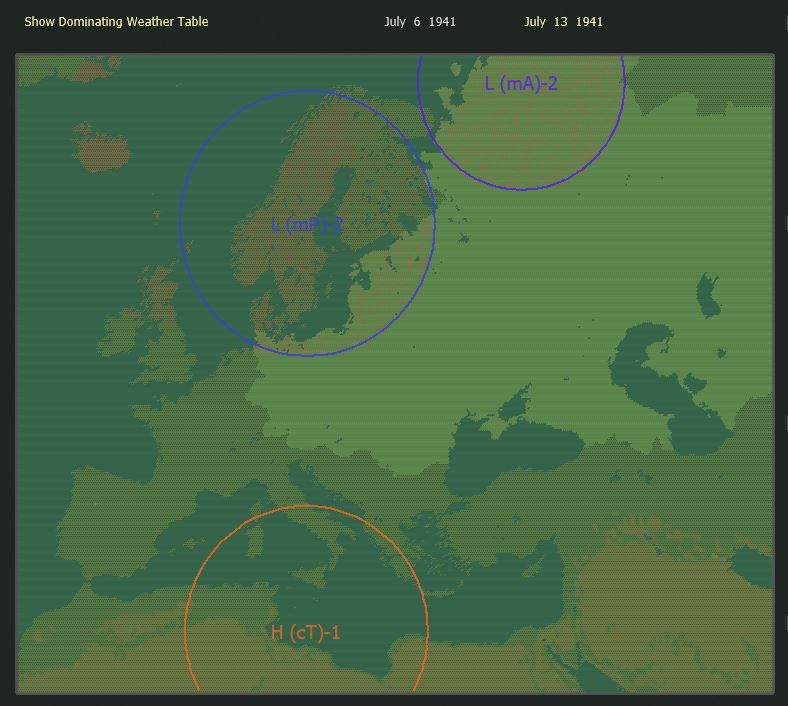This screenshot has height=706, width=788.
Task: Click the L (mP)-2 low pressure label
Action: click(307, 224)
